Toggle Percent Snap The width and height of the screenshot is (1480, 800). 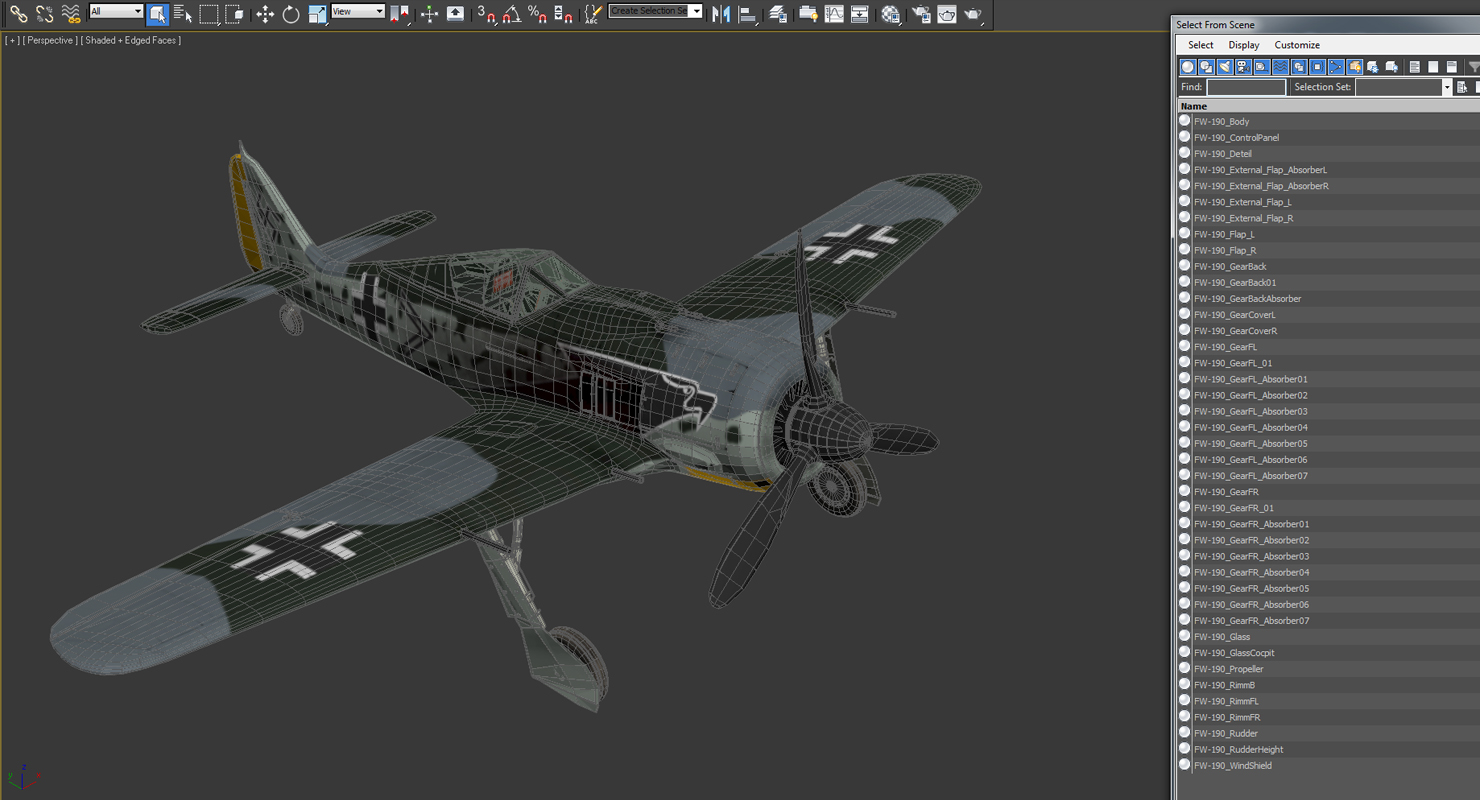[537, 14]
